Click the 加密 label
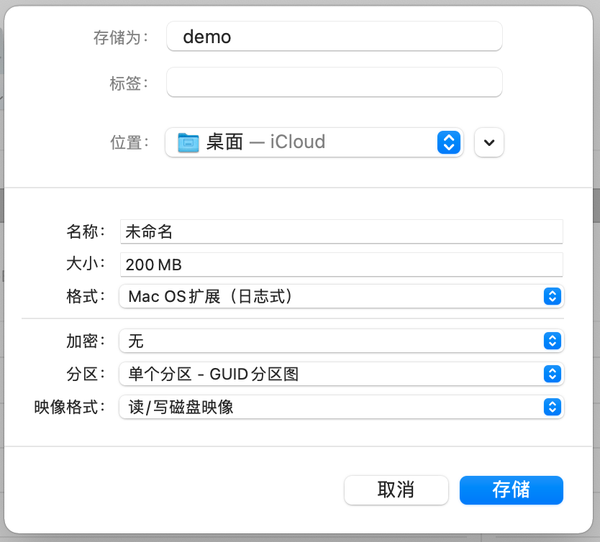 (85, 341)
